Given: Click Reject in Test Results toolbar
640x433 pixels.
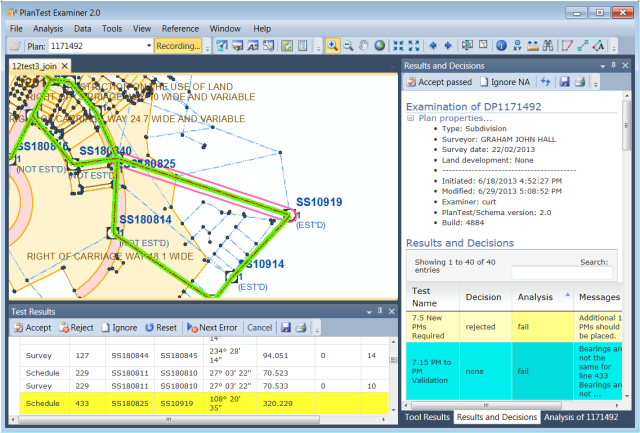Looking at the screenshot, I should (x=77, y=327).
